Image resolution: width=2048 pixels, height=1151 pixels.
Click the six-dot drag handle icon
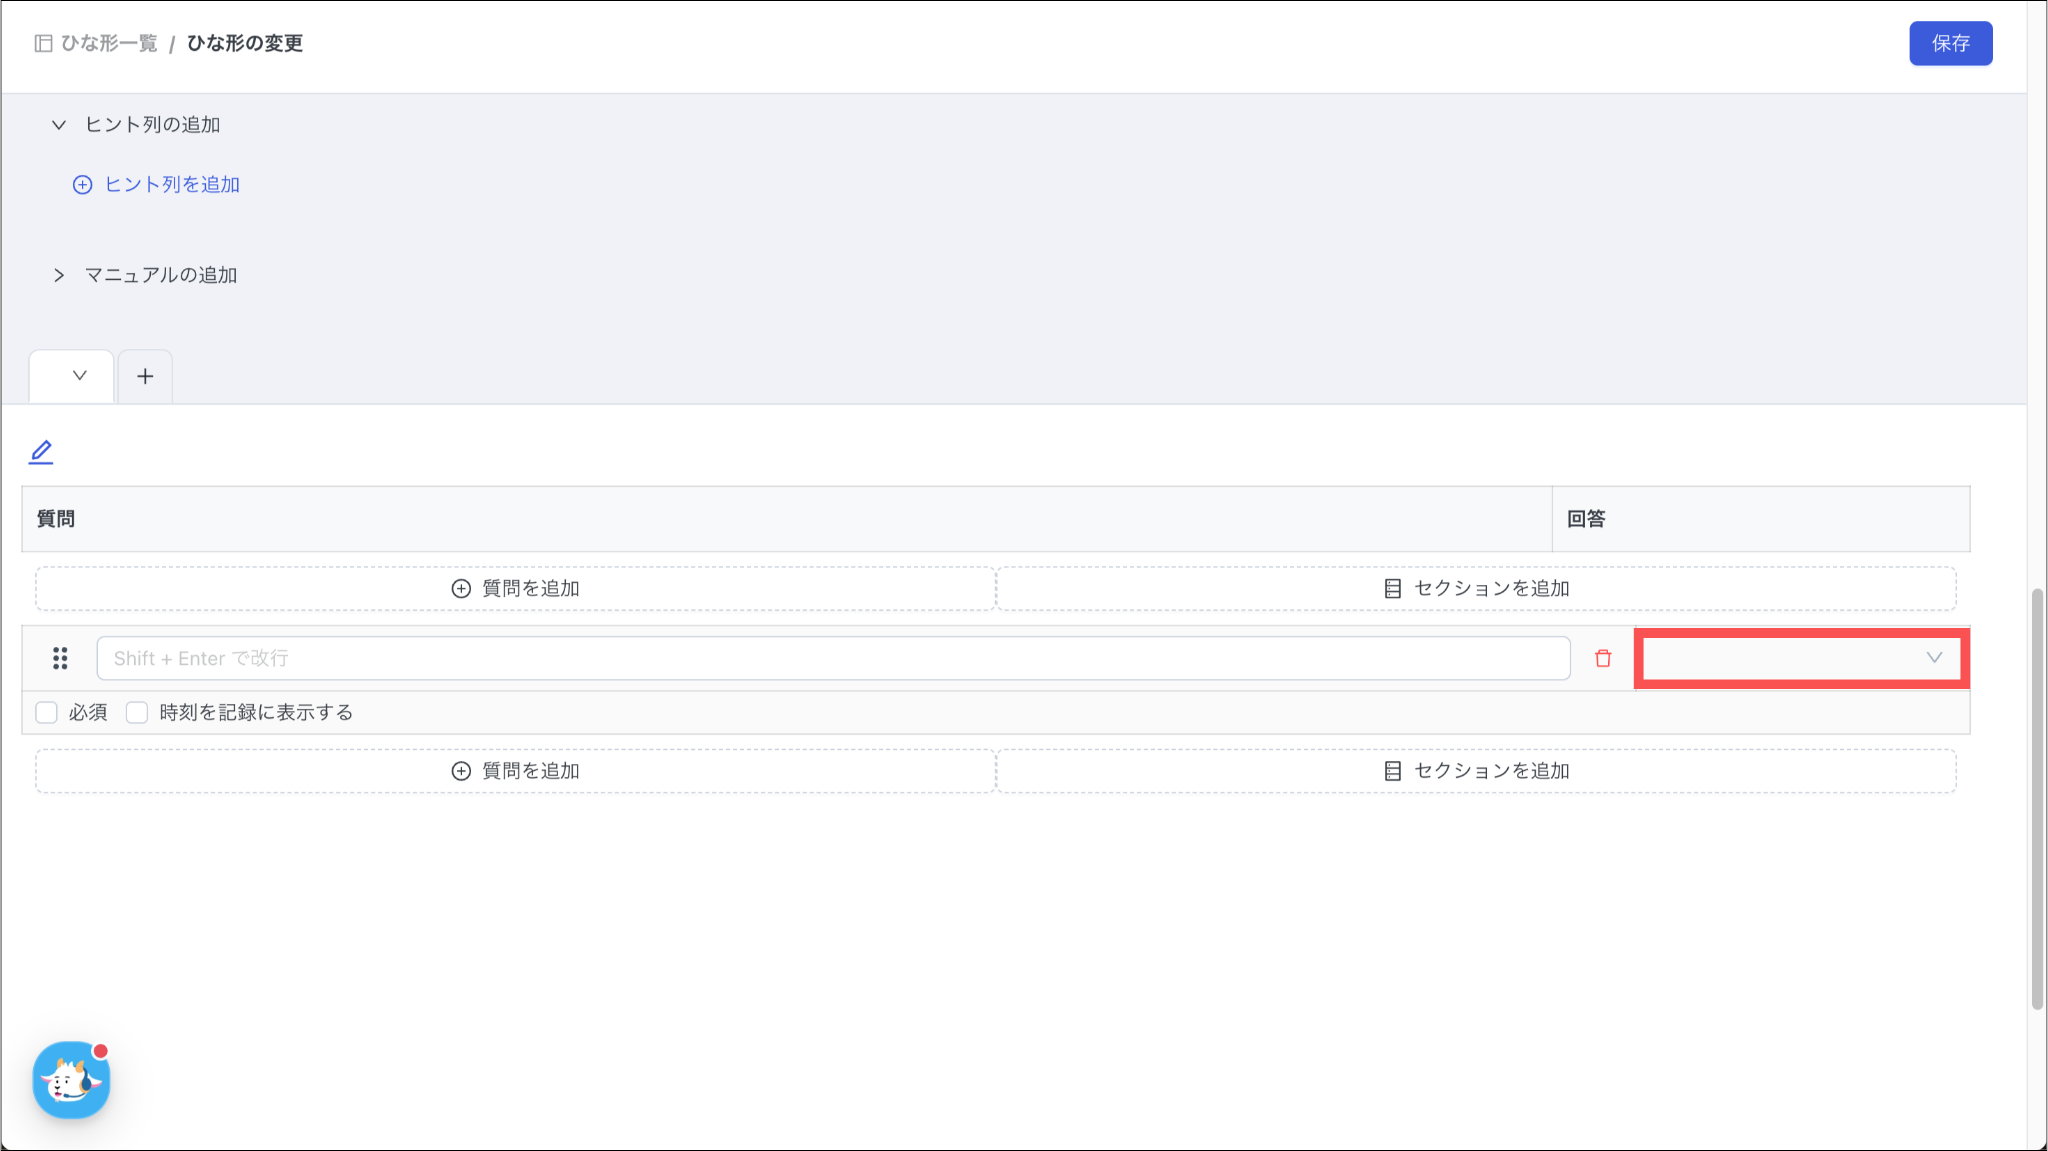60,658
